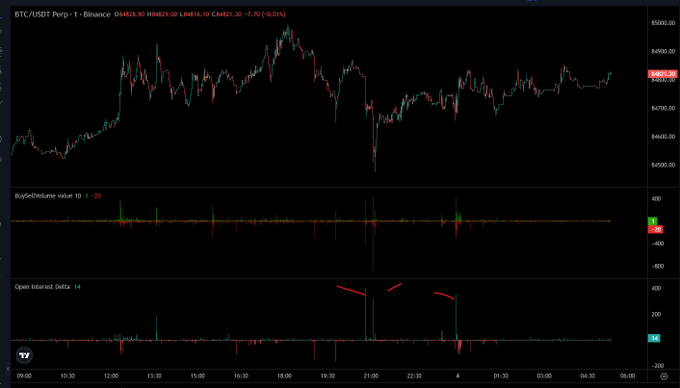Viewport: 680px width, 388px height.
Task: Click the 15:00 time axis label
Action: (197, 376)
